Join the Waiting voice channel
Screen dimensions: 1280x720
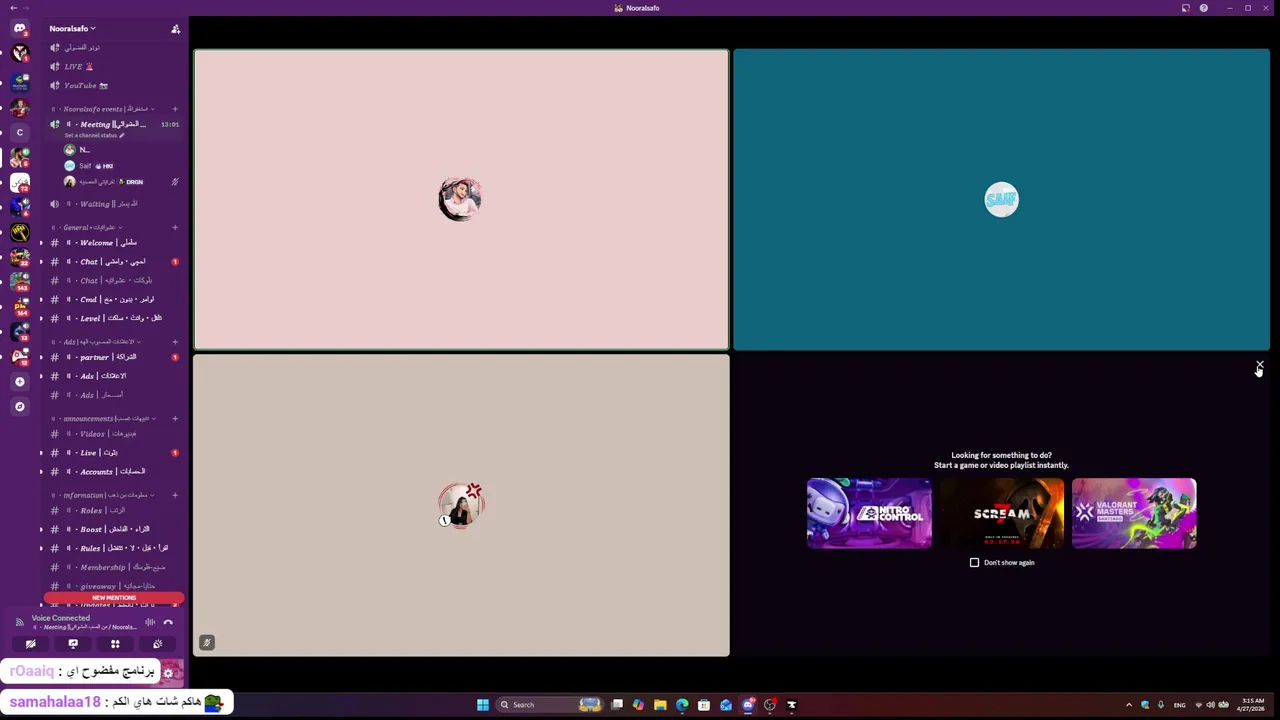(113, 204)
